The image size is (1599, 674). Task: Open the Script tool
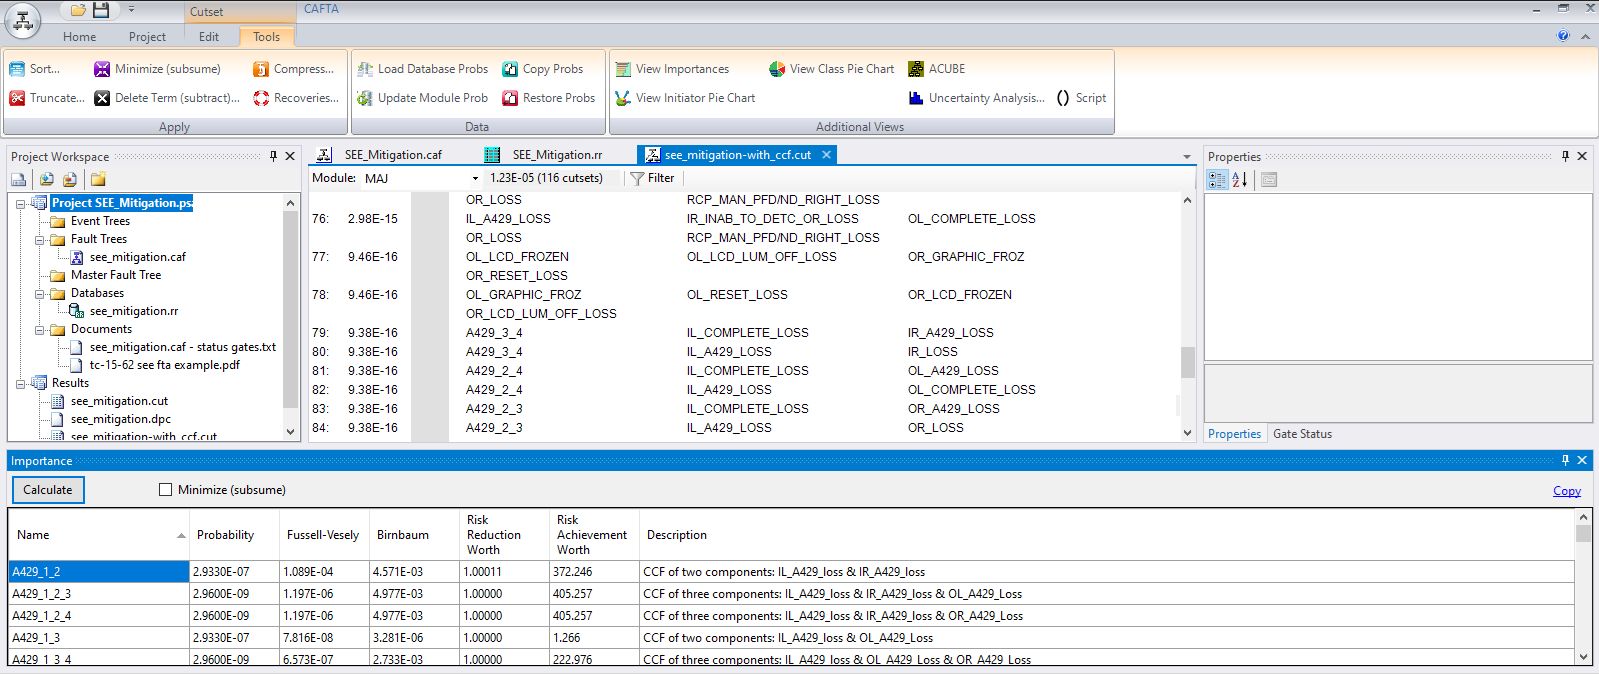[1081, 98]
